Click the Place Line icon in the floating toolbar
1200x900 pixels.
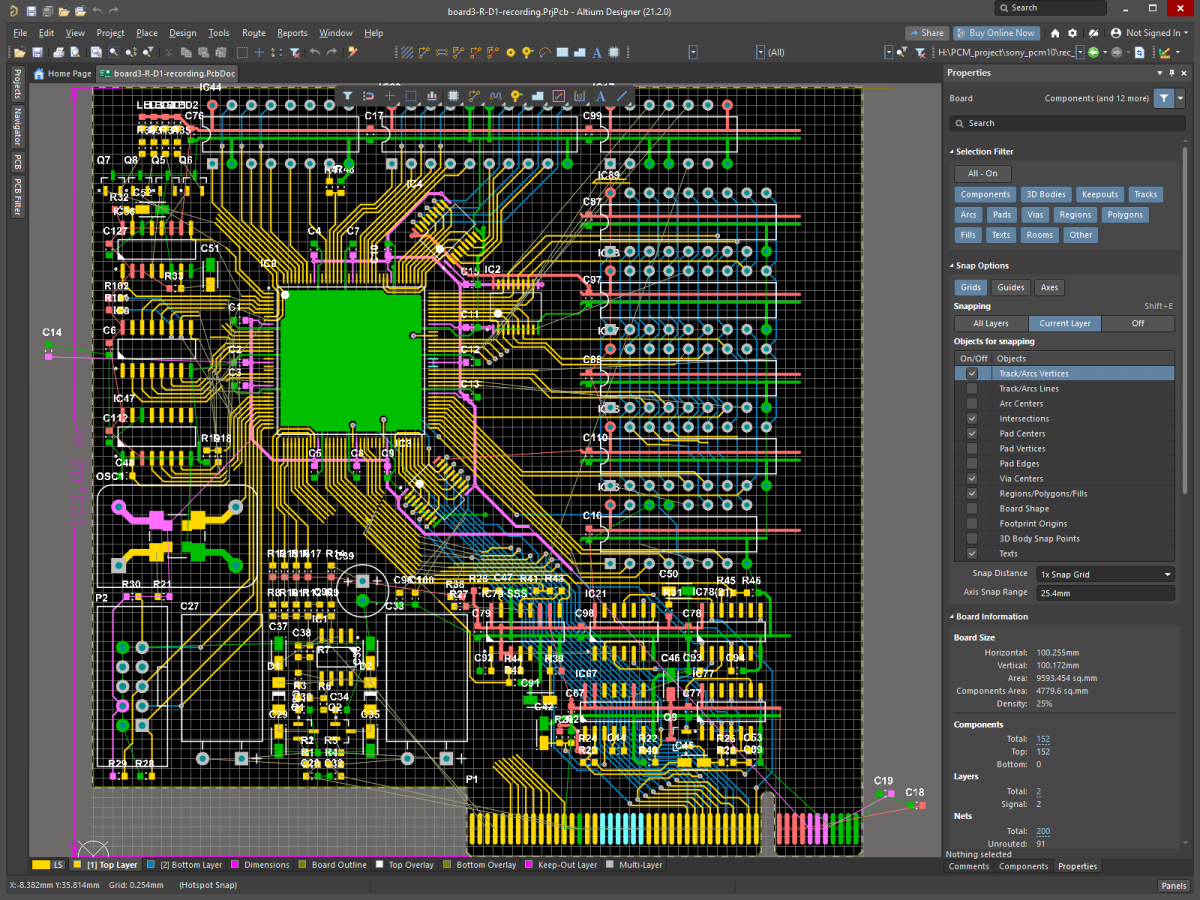[622, 96]
